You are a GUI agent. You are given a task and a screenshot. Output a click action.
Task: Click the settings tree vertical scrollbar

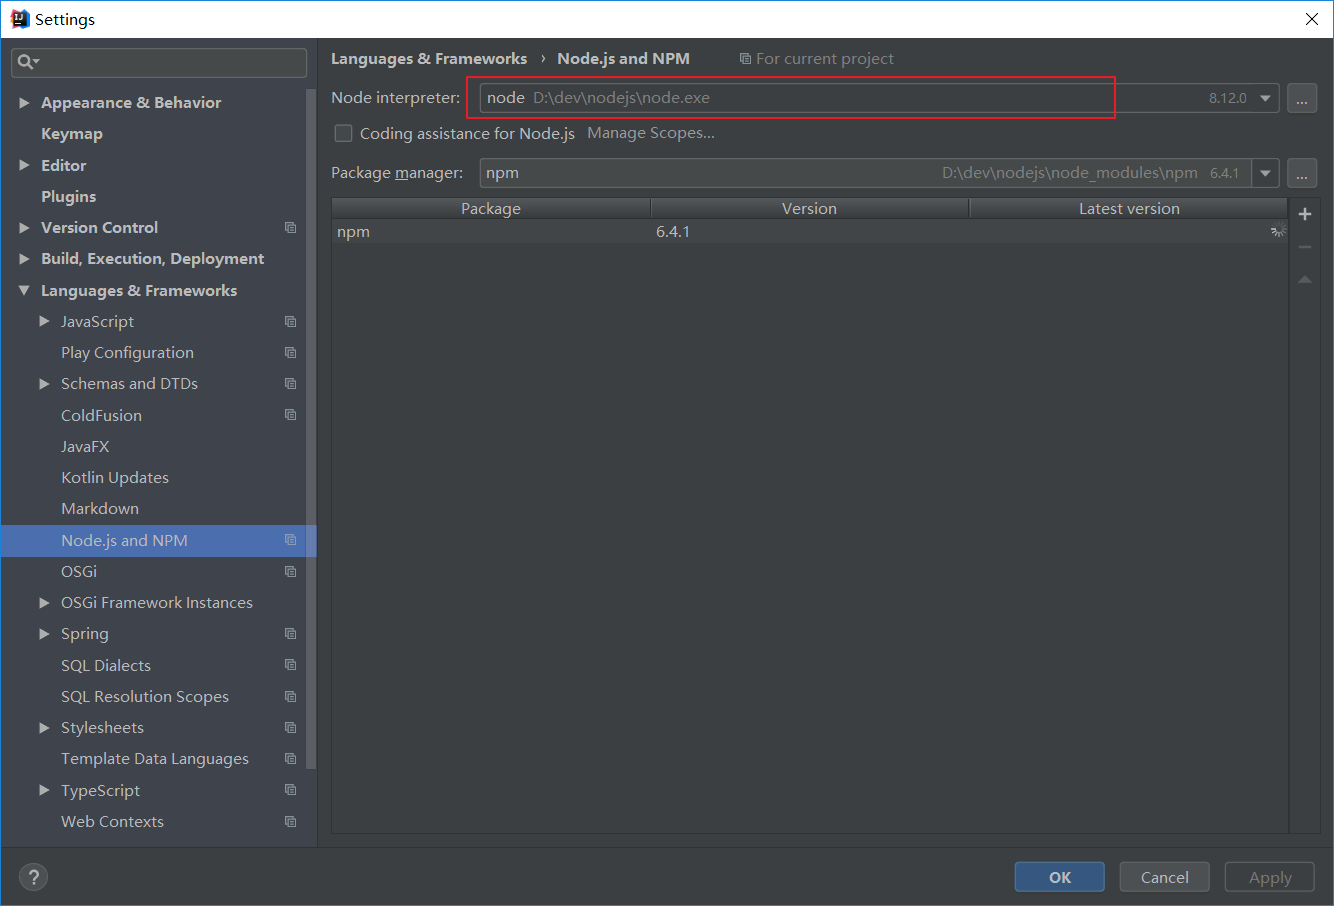tap(311, 430)
